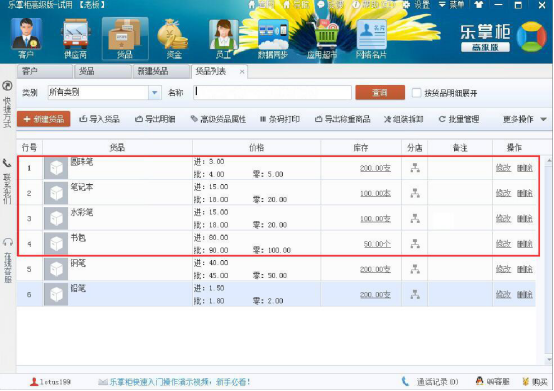
Task: Click the orange 查询 search button
Action: point(380,93)
